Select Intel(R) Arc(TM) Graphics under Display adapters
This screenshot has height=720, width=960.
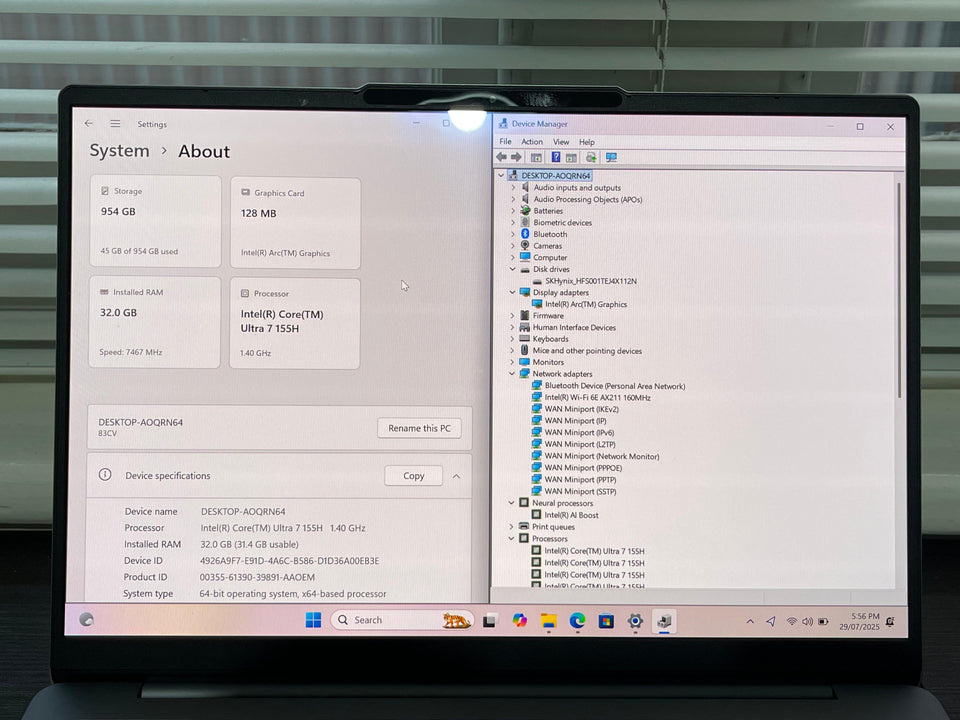pos(586,304)
